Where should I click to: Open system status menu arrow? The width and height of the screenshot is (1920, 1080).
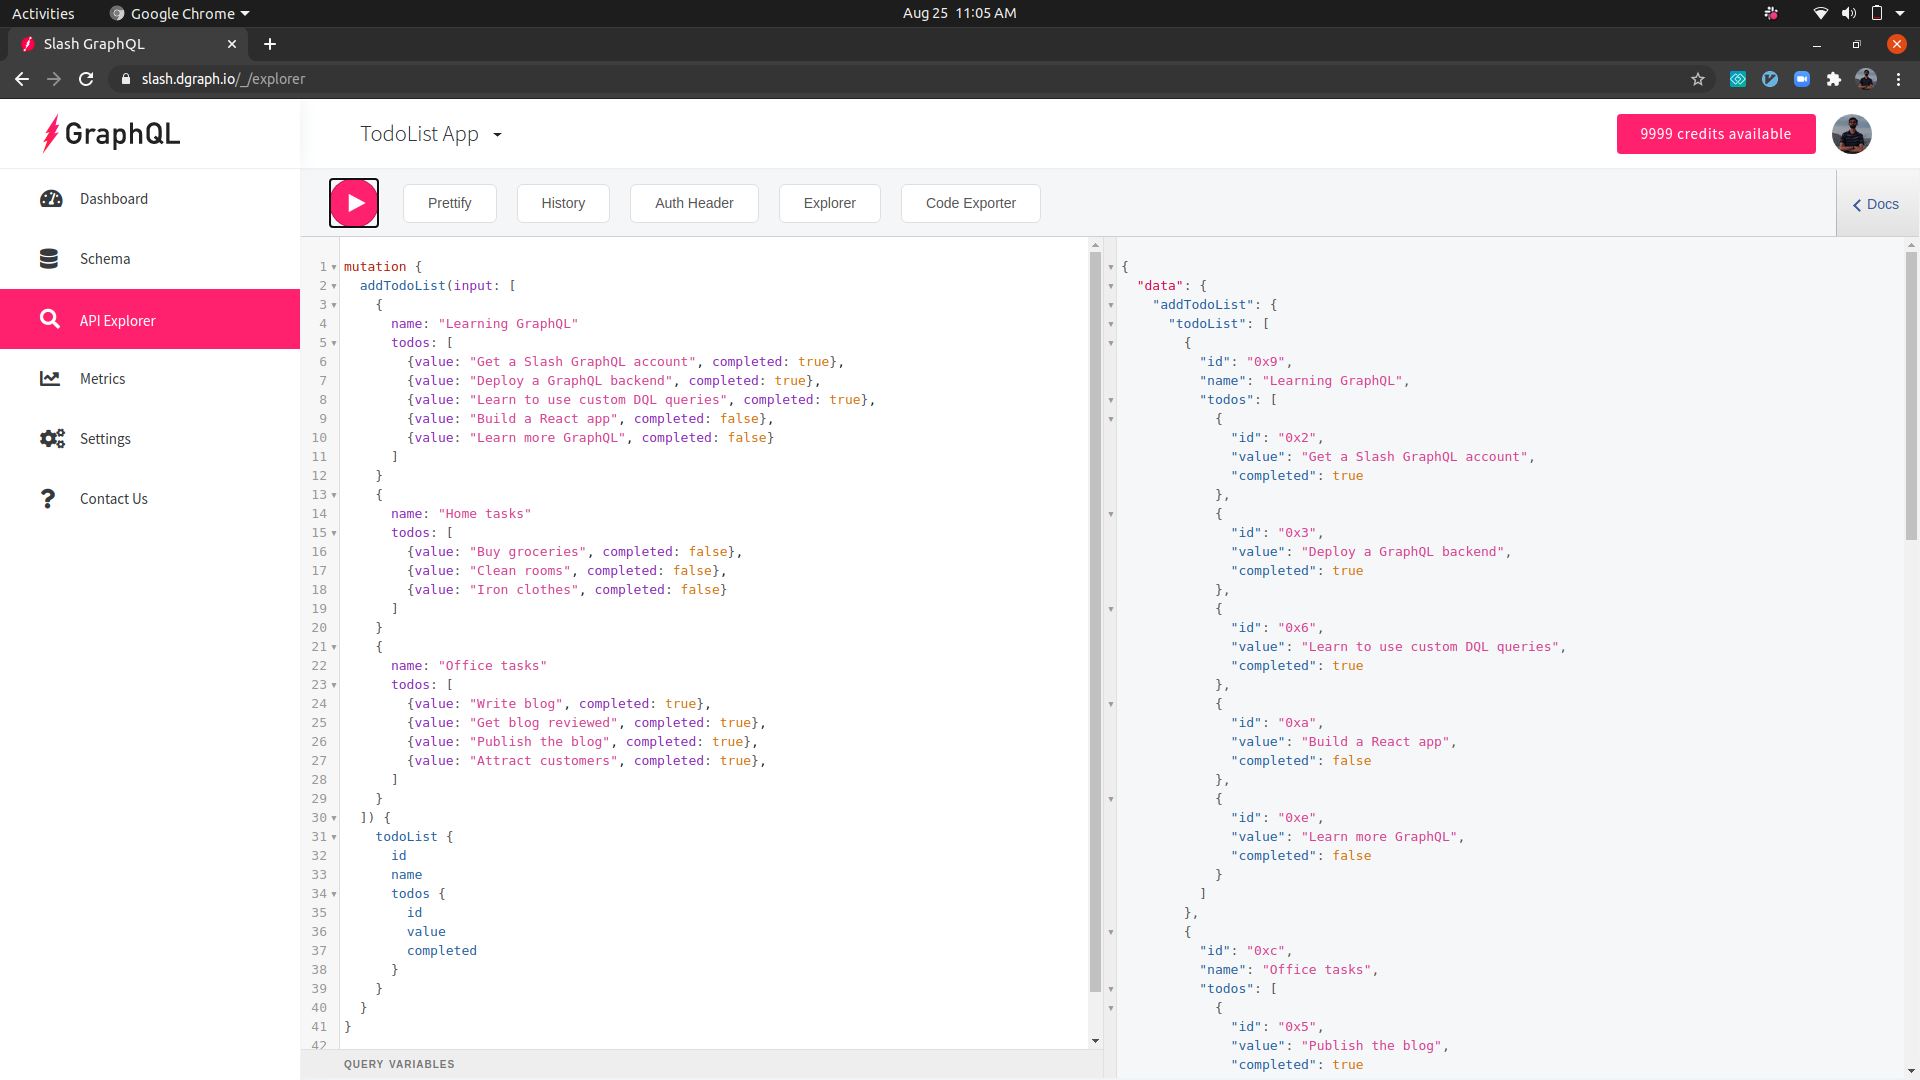(x=1900, y=13)
